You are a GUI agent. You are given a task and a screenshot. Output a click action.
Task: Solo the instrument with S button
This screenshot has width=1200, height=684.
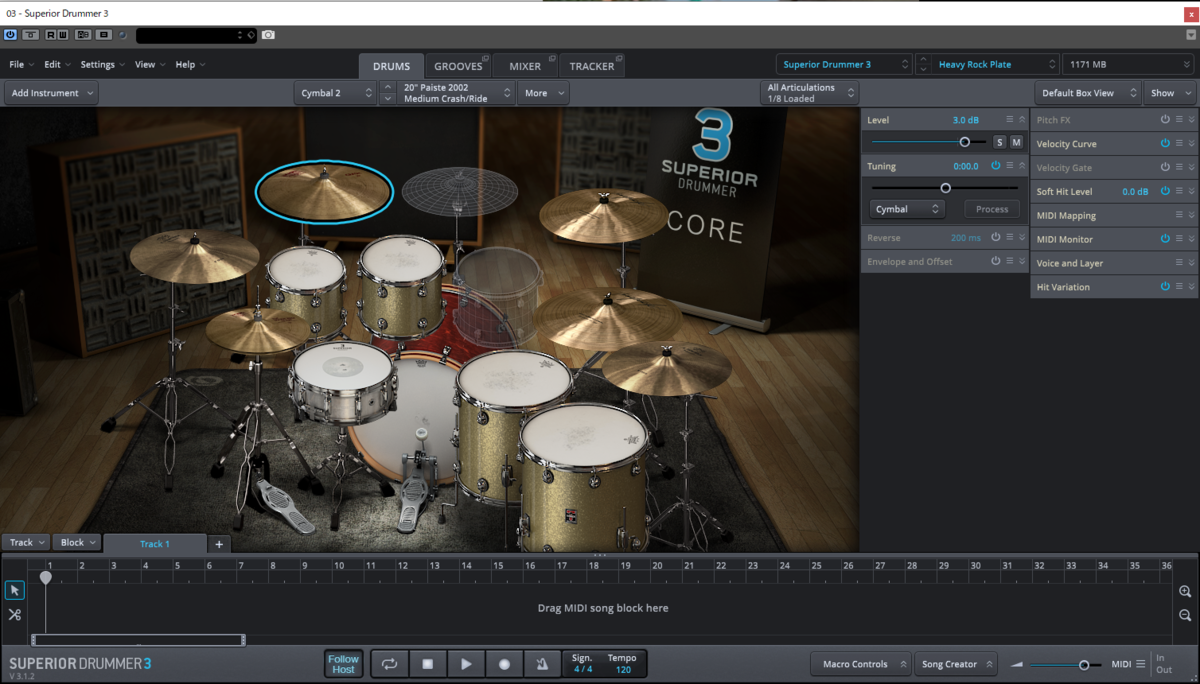(999, 142)
